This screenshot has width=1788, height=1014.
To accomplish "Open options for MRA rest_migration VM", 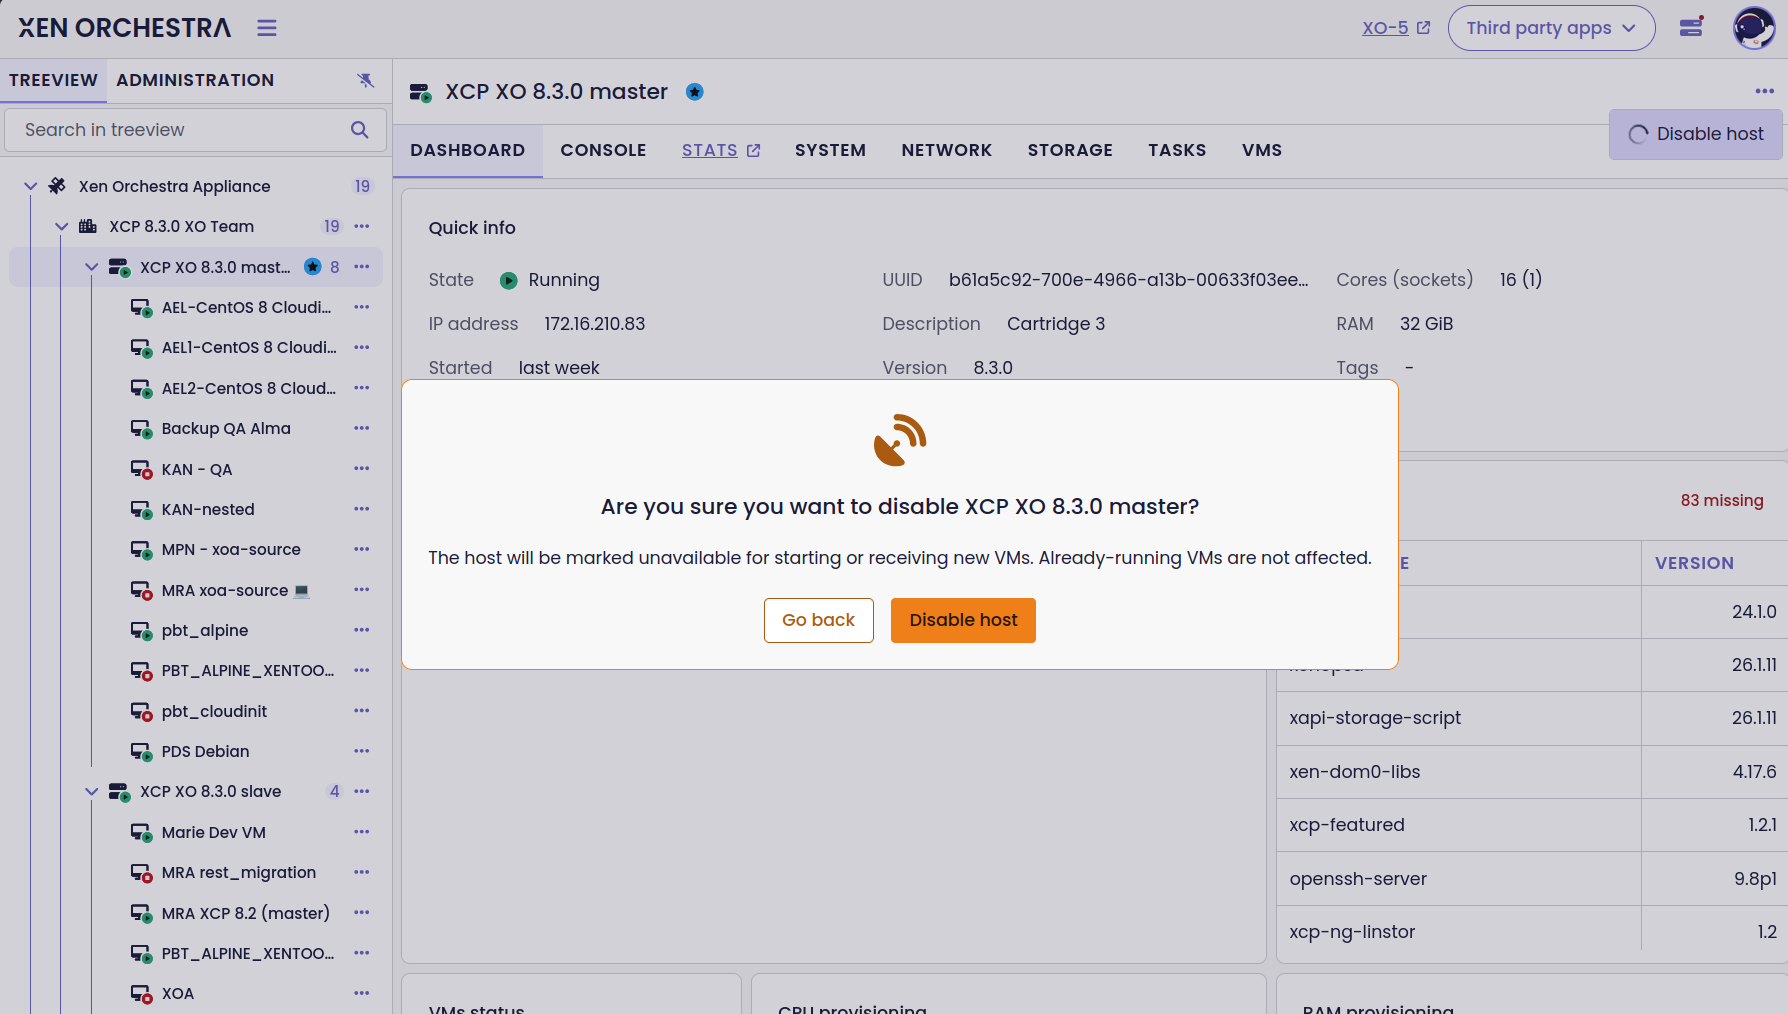I will (362, 872).
